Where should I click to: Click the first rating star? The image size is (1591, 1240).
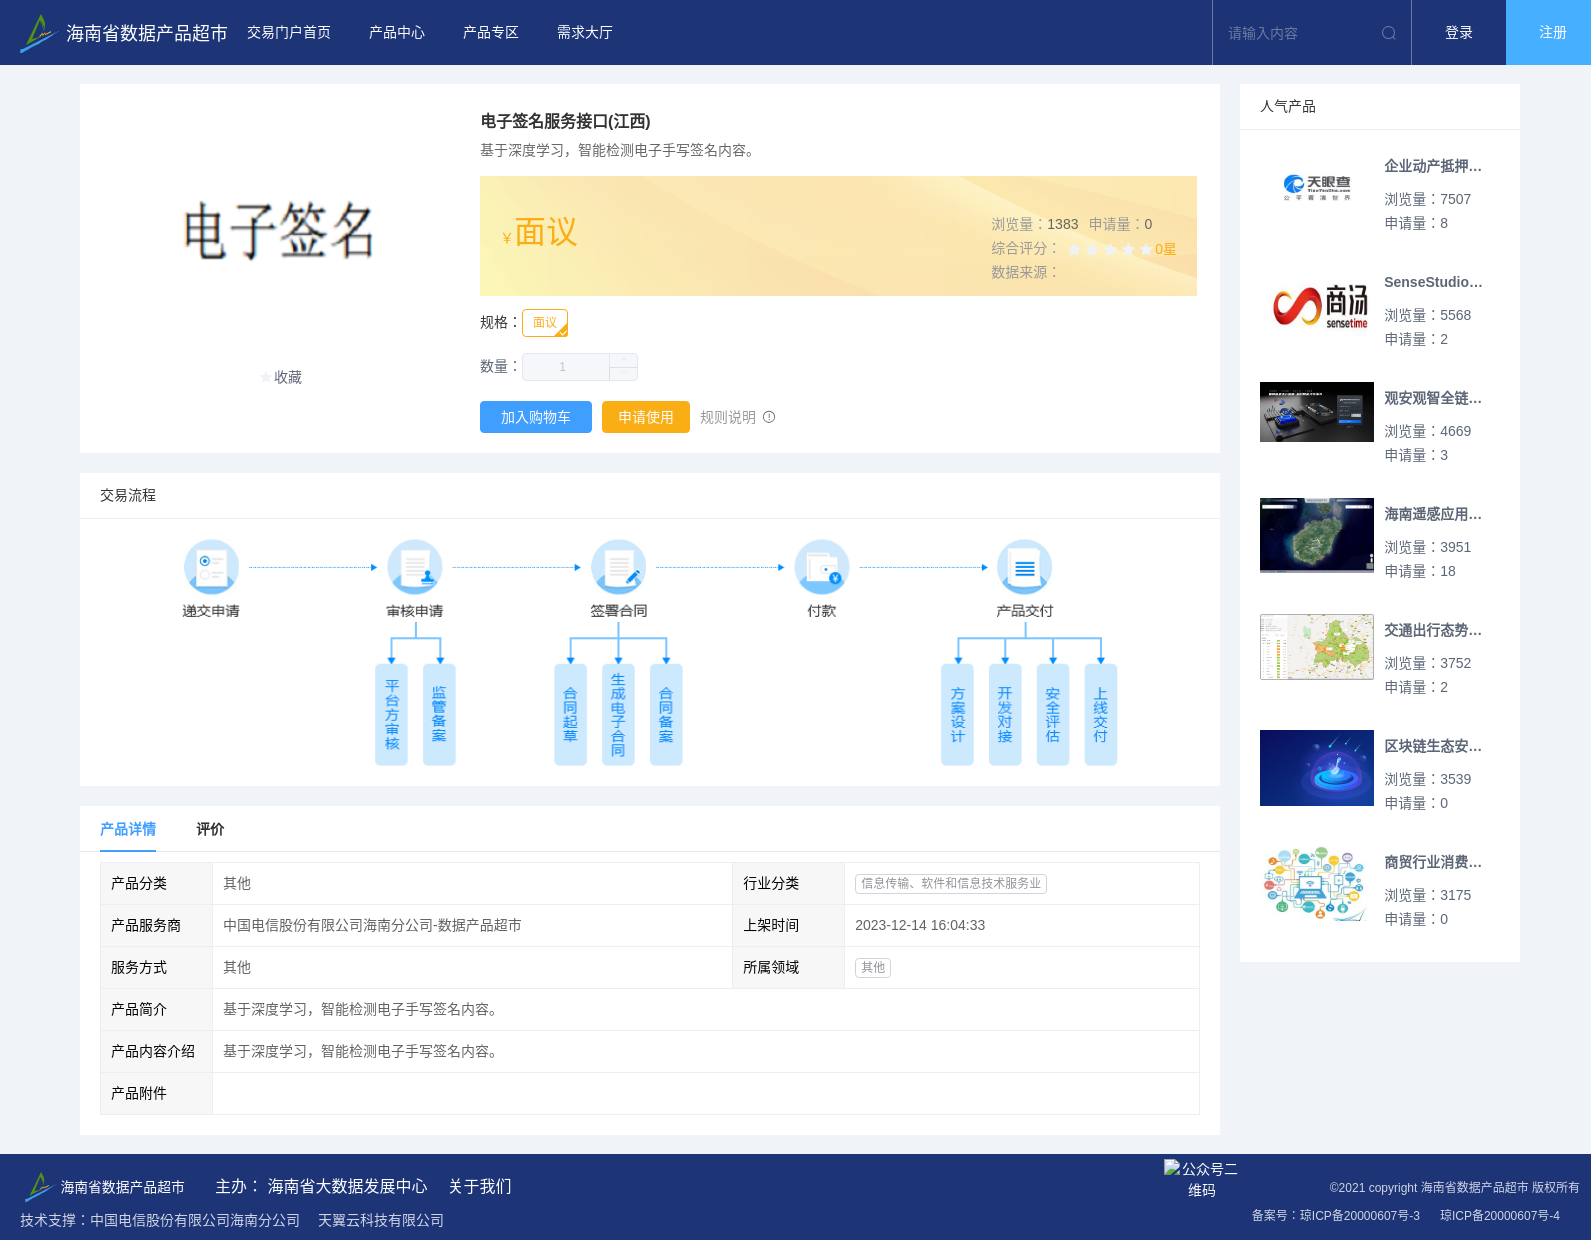(x=1074, y=249)
